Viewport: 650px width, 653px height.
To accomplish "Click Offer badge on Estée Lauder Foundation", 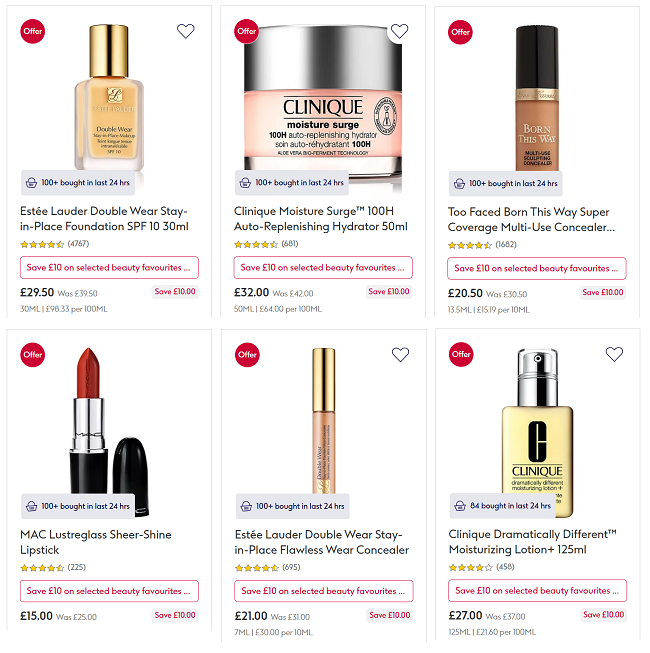I will tap(32, 31).
